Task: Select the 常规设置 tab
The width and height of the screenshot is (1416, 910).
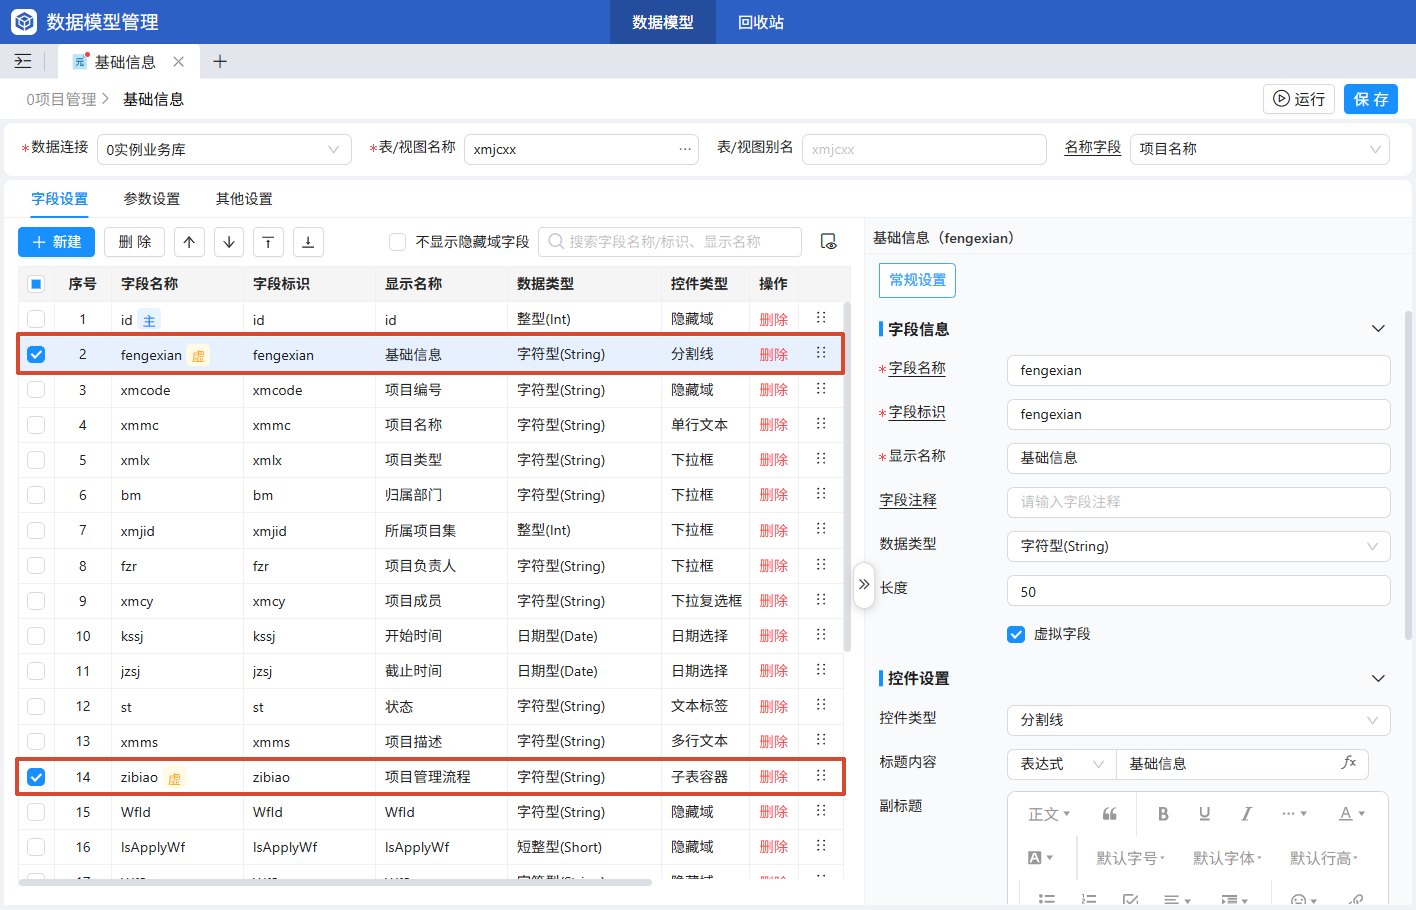Action: [x=917, y=280]
